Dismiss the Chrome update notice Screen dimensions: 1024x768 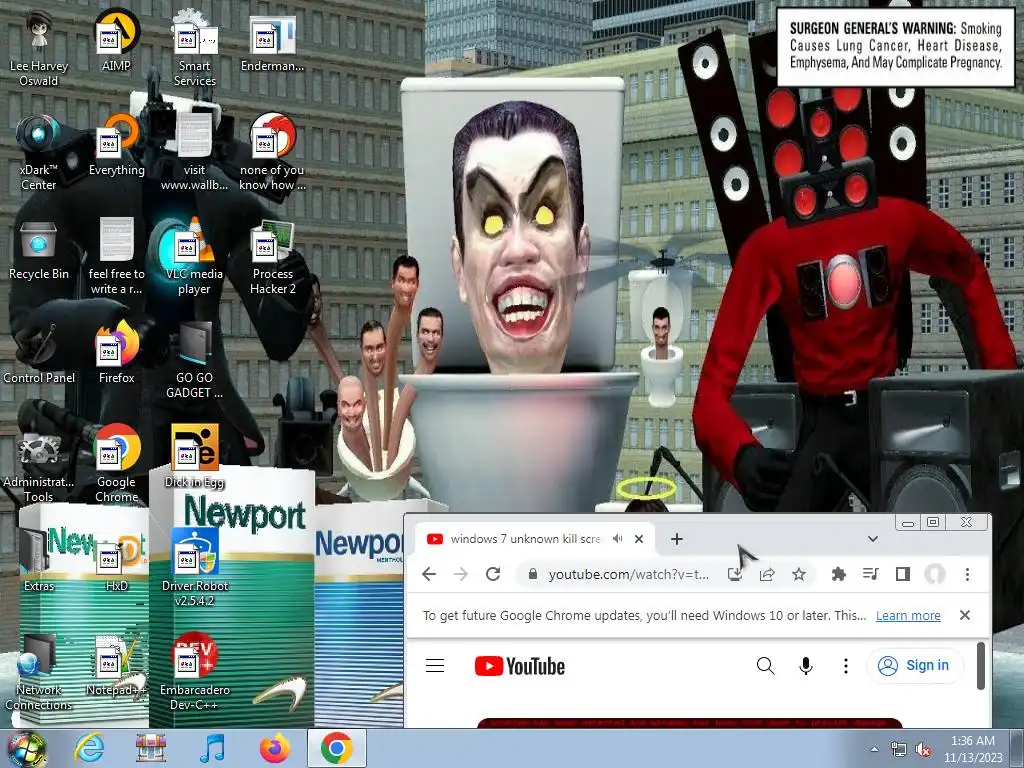(x=965, y=615)
